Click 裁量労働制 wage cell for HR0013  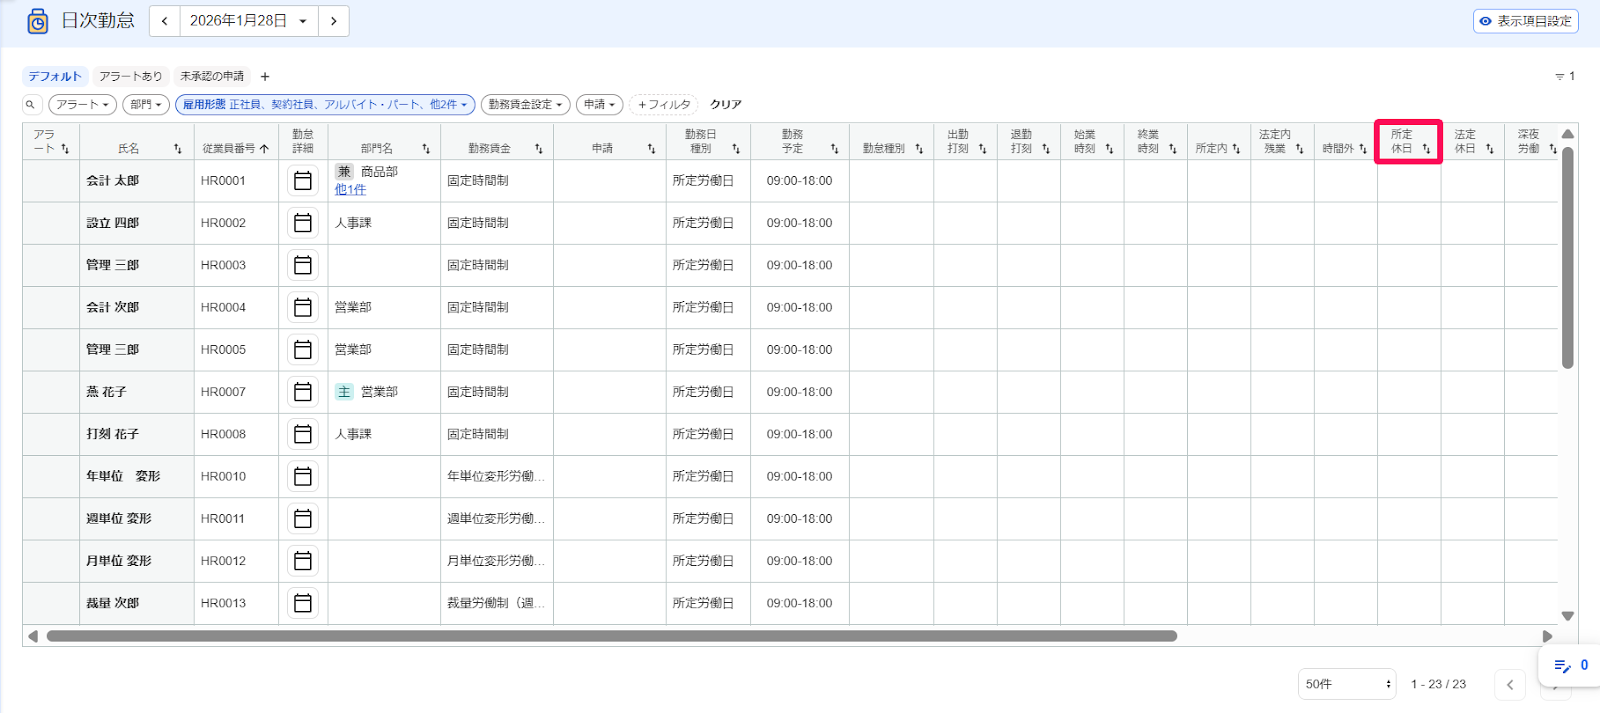(x=496, y=603)
